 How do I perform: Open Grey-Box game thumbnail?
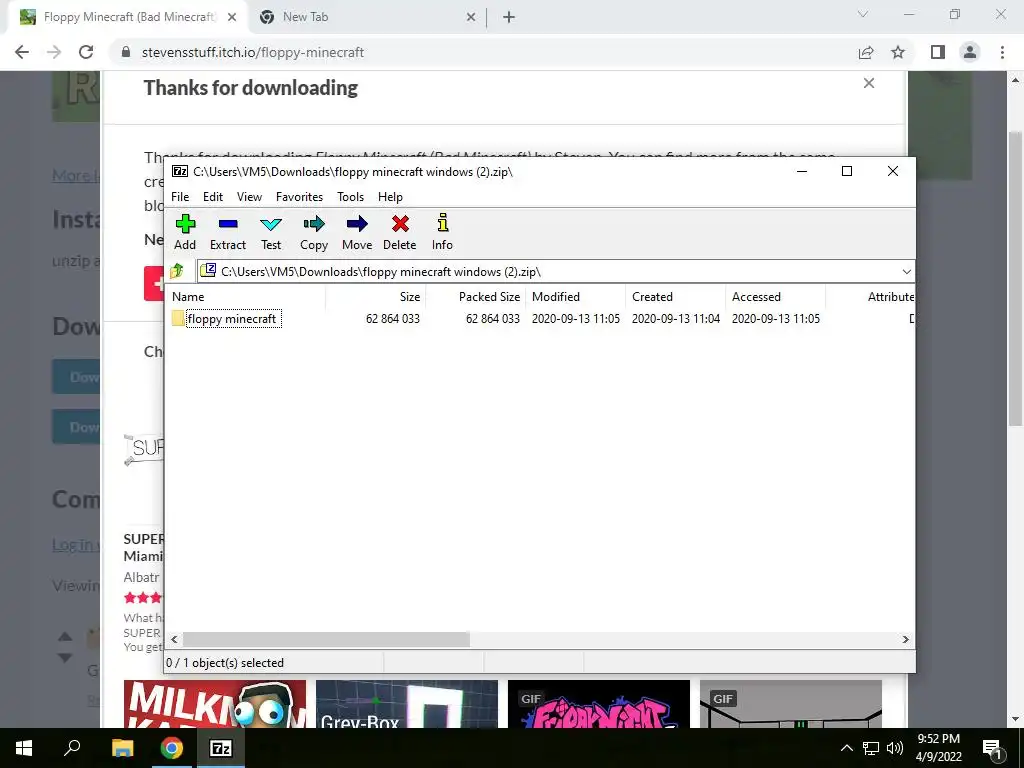[406, 704]
